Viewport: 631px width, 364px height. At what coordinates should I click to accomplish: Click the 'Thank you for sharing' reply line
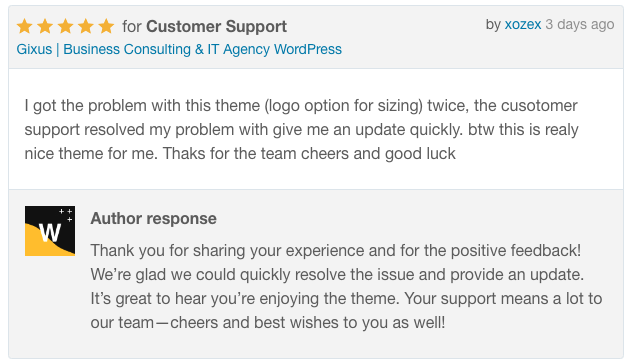click(x=336, y=251)
